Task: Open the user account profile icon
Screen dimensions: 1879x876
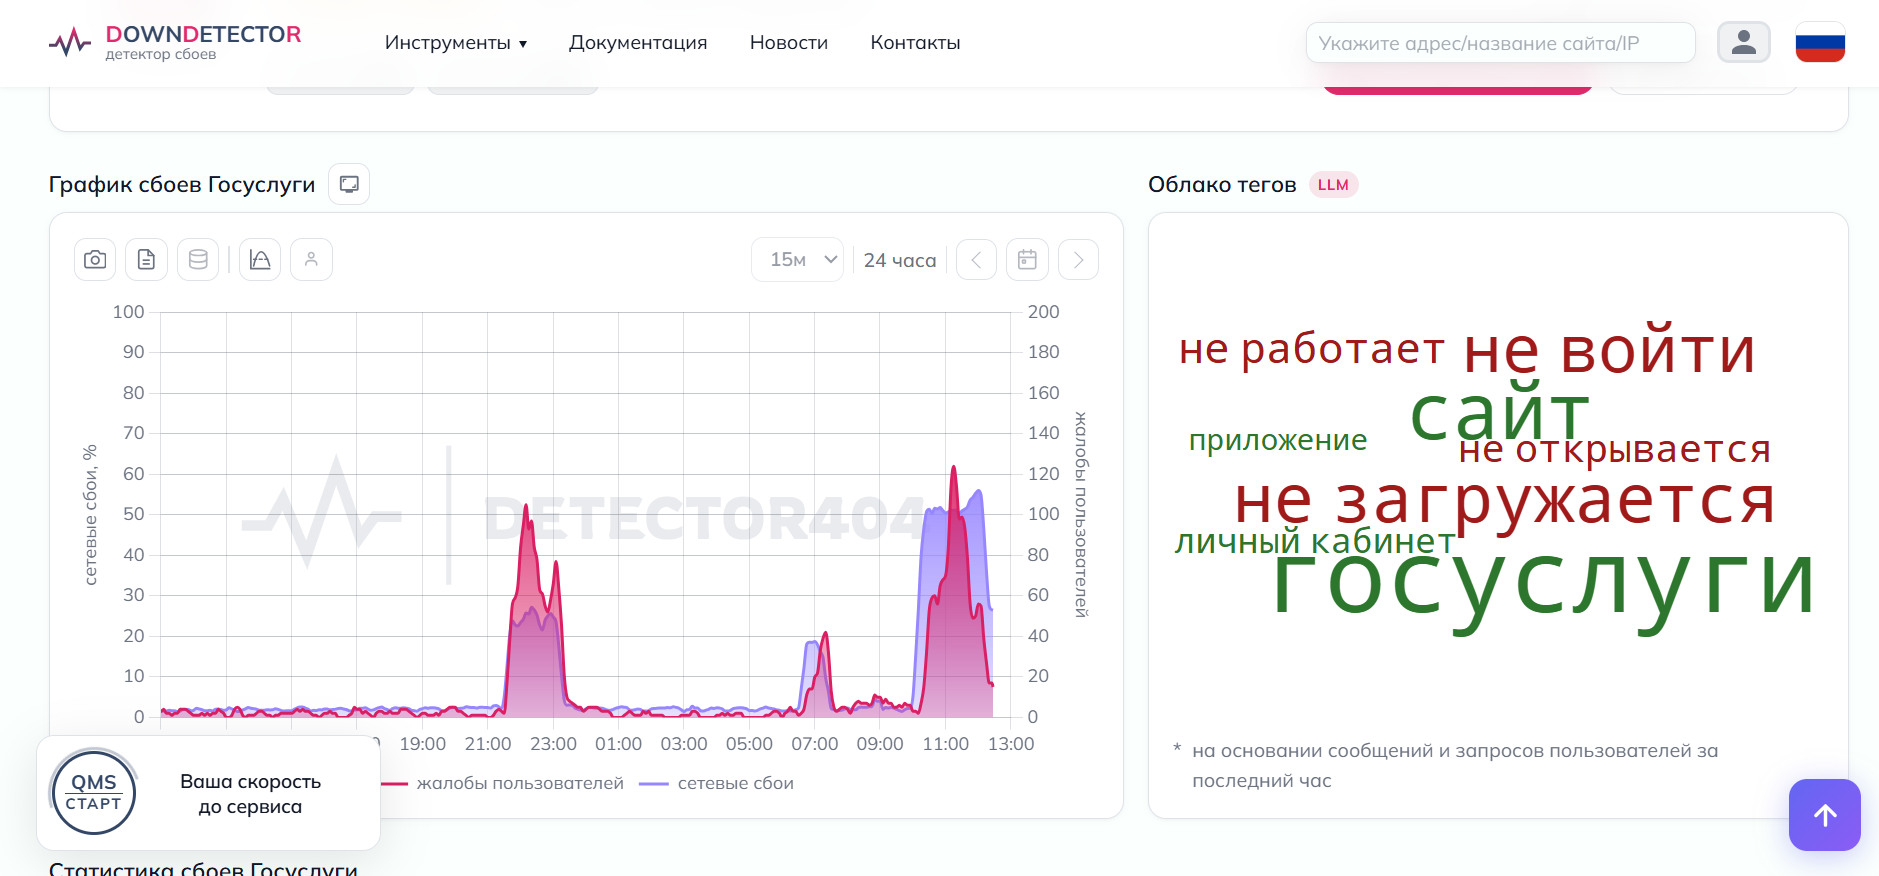Action: coord(1743,42)
